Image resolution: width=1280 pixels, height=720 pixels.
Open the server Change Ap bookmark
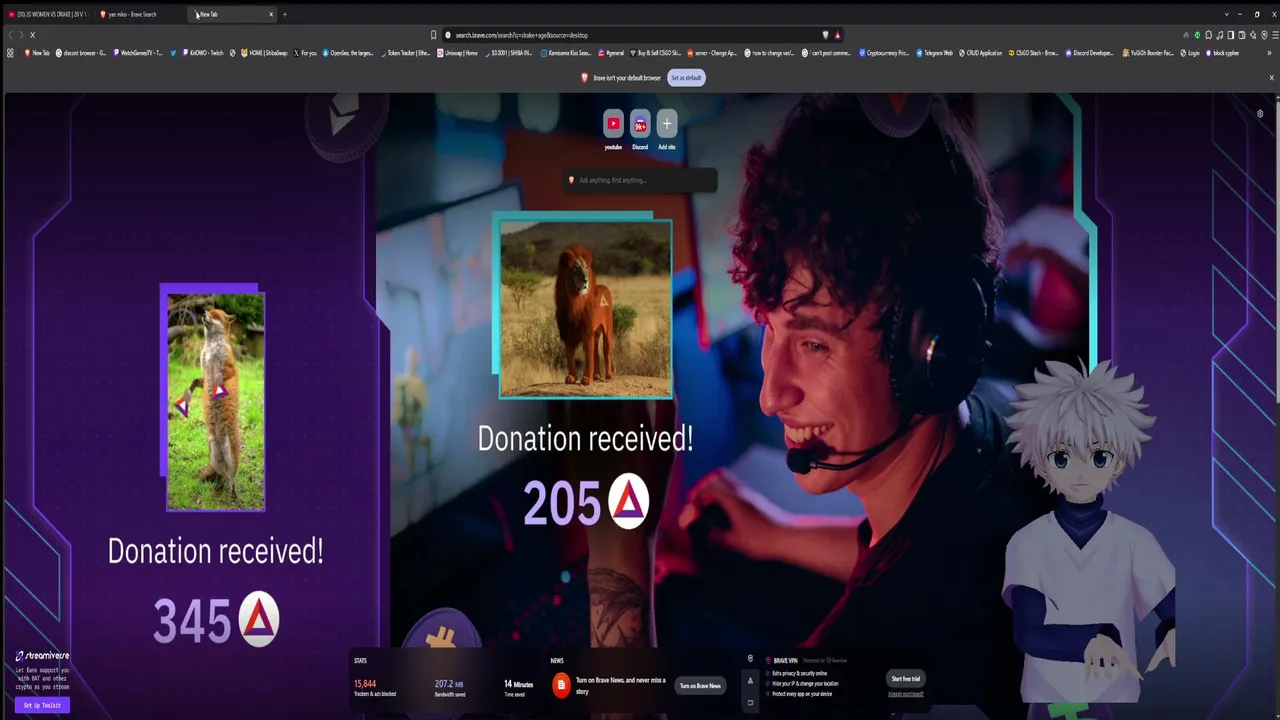(x=712, y=53)
